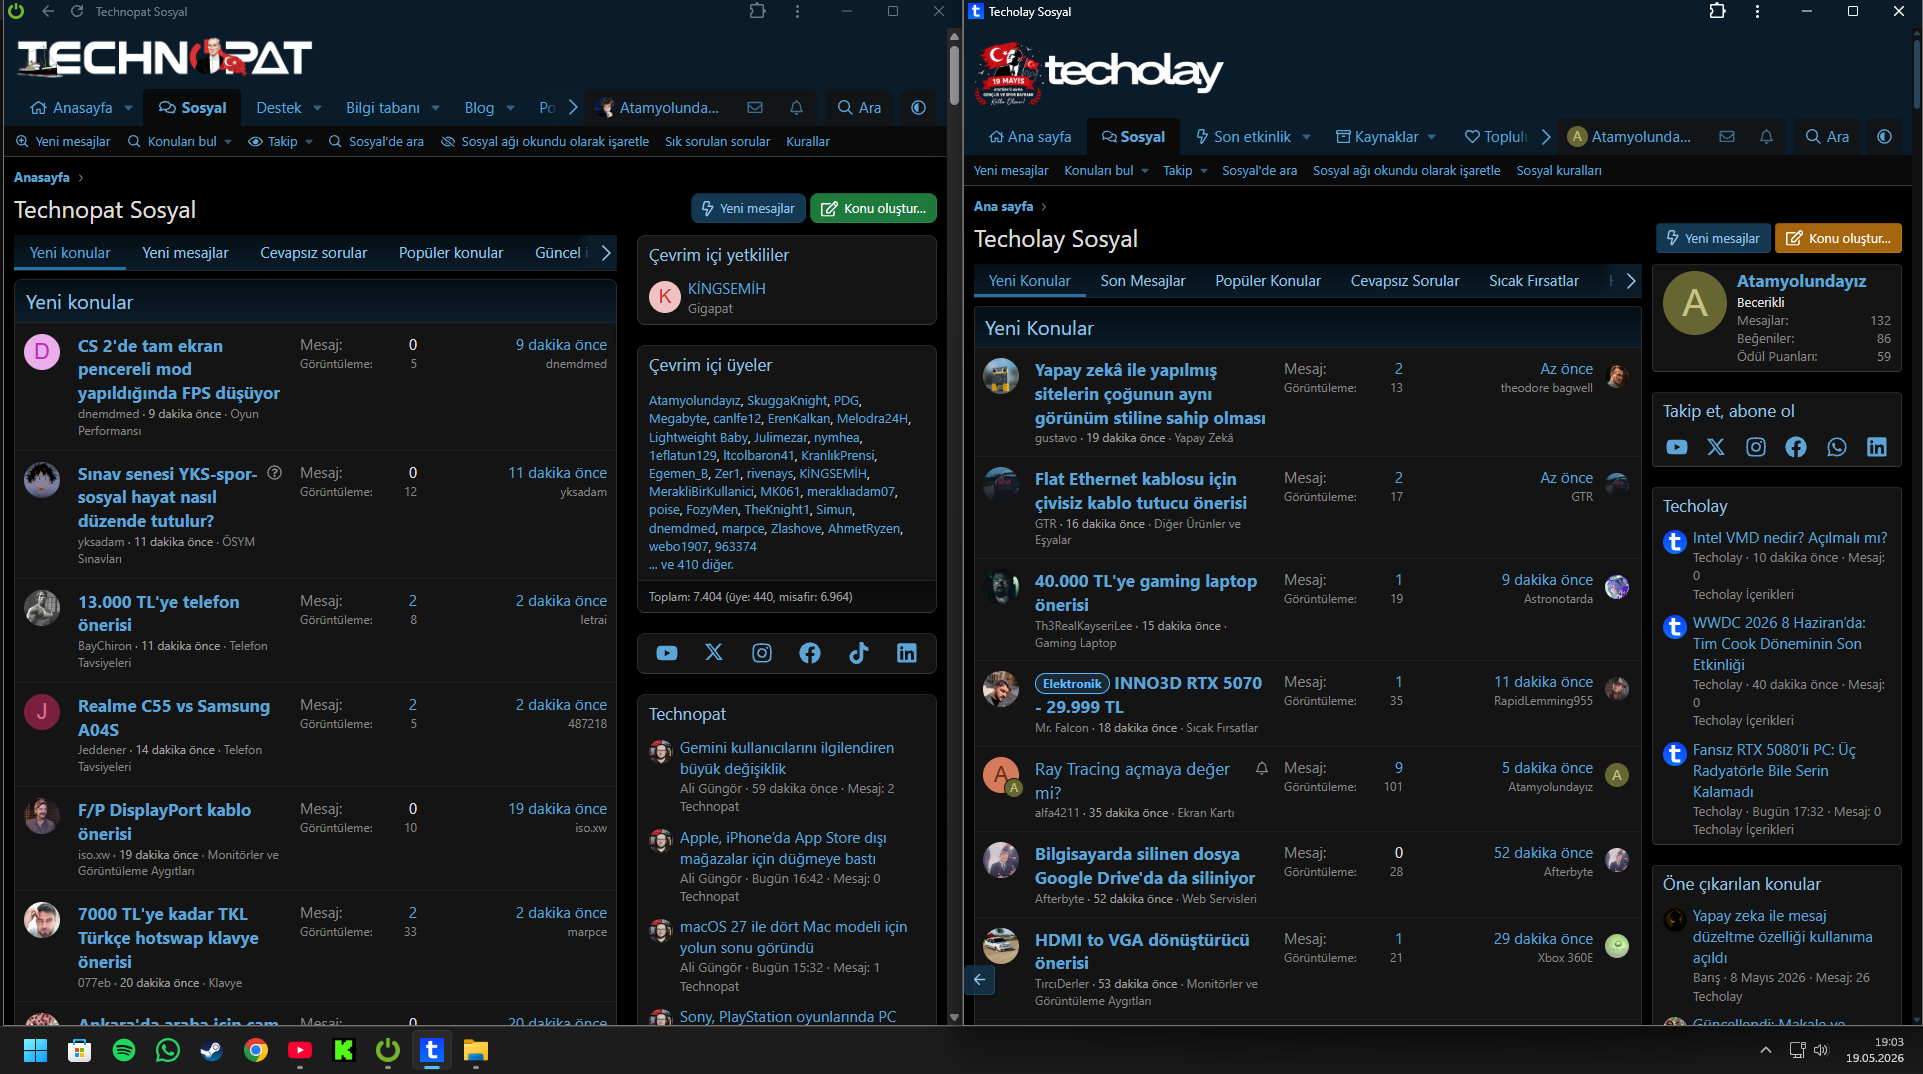
Task: Open Instagram icon in Technopat sidebar
Action: [762, 653]
